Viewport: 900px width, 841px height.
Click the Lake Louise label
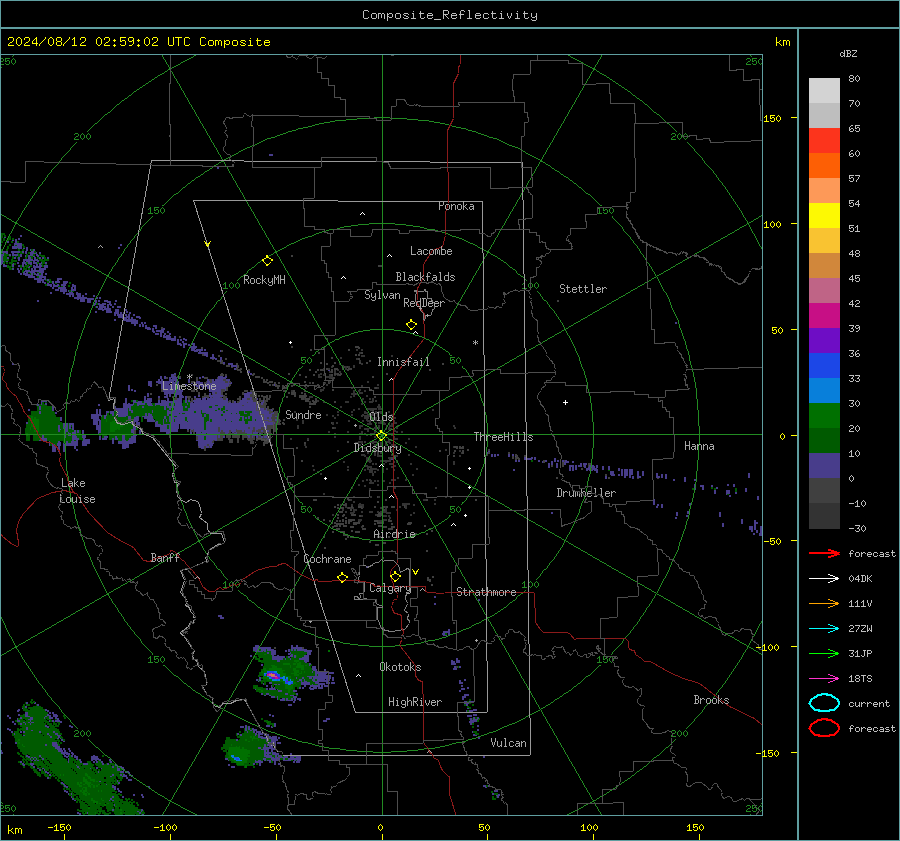coord(77,491)
